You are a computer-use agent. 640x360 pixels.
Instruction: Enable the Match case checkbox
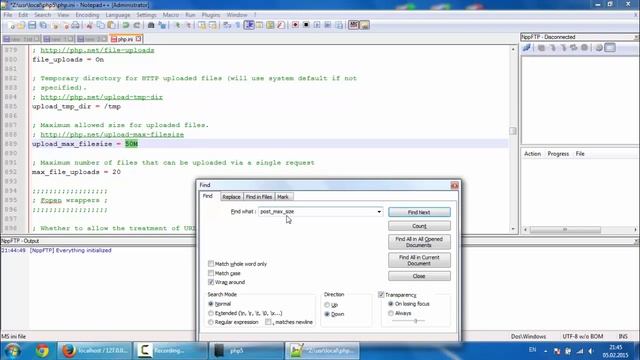click(211, 273)
